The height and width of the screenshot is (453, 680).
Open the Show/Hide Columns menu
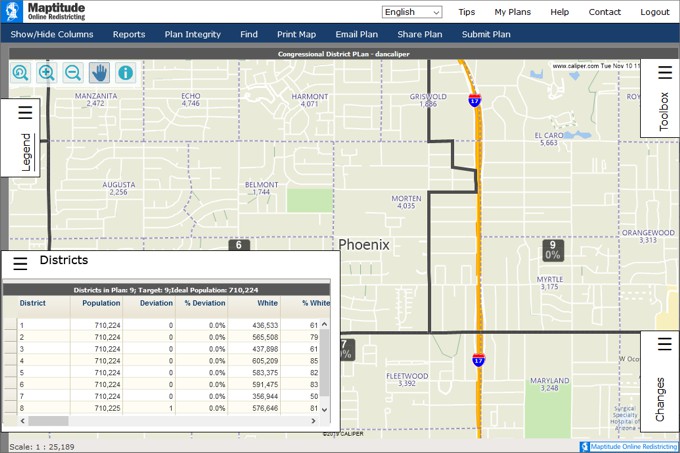click(52, 34)
